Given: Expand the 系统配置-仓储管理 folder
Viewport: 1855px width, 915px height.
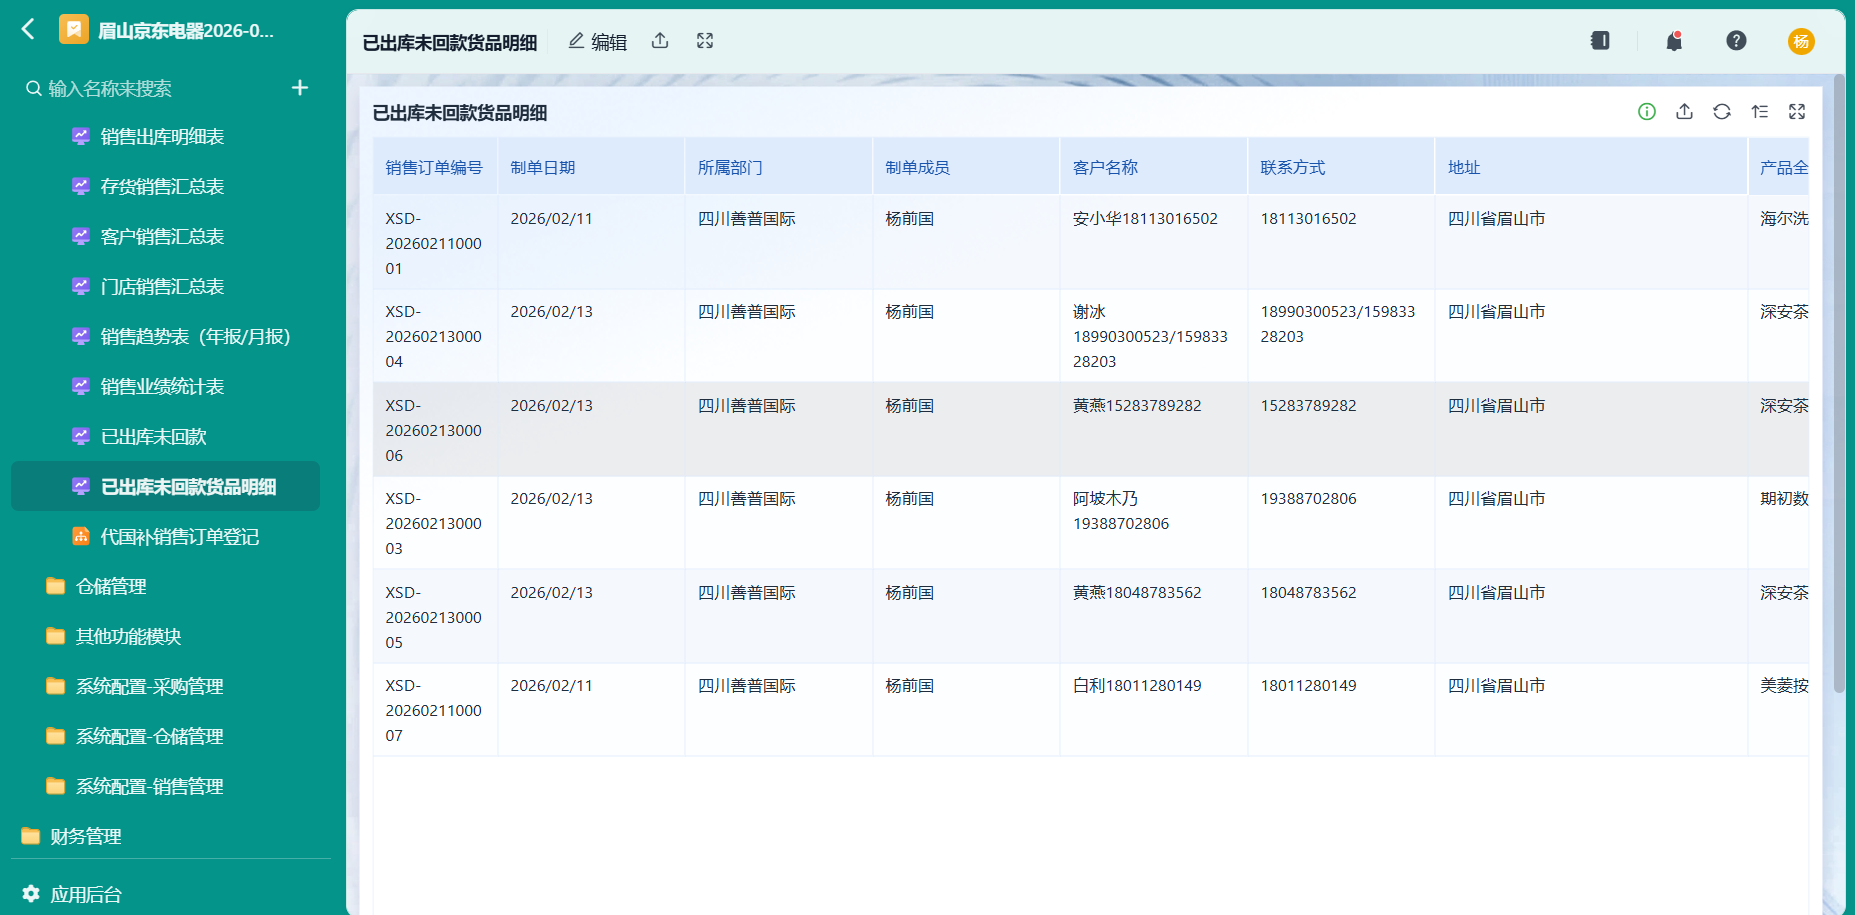Looking at the screenshot, I should (x=165, y=737).
